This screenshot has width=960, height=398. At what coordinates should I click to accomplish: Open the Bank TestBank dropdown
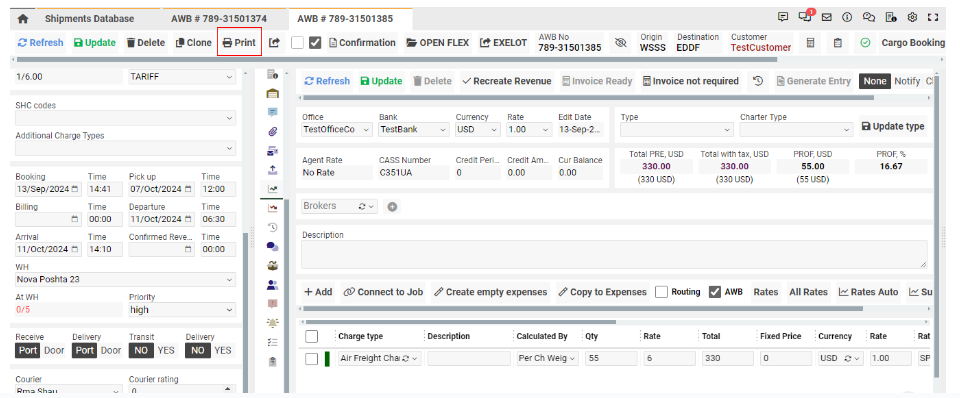tap(414, 130)
